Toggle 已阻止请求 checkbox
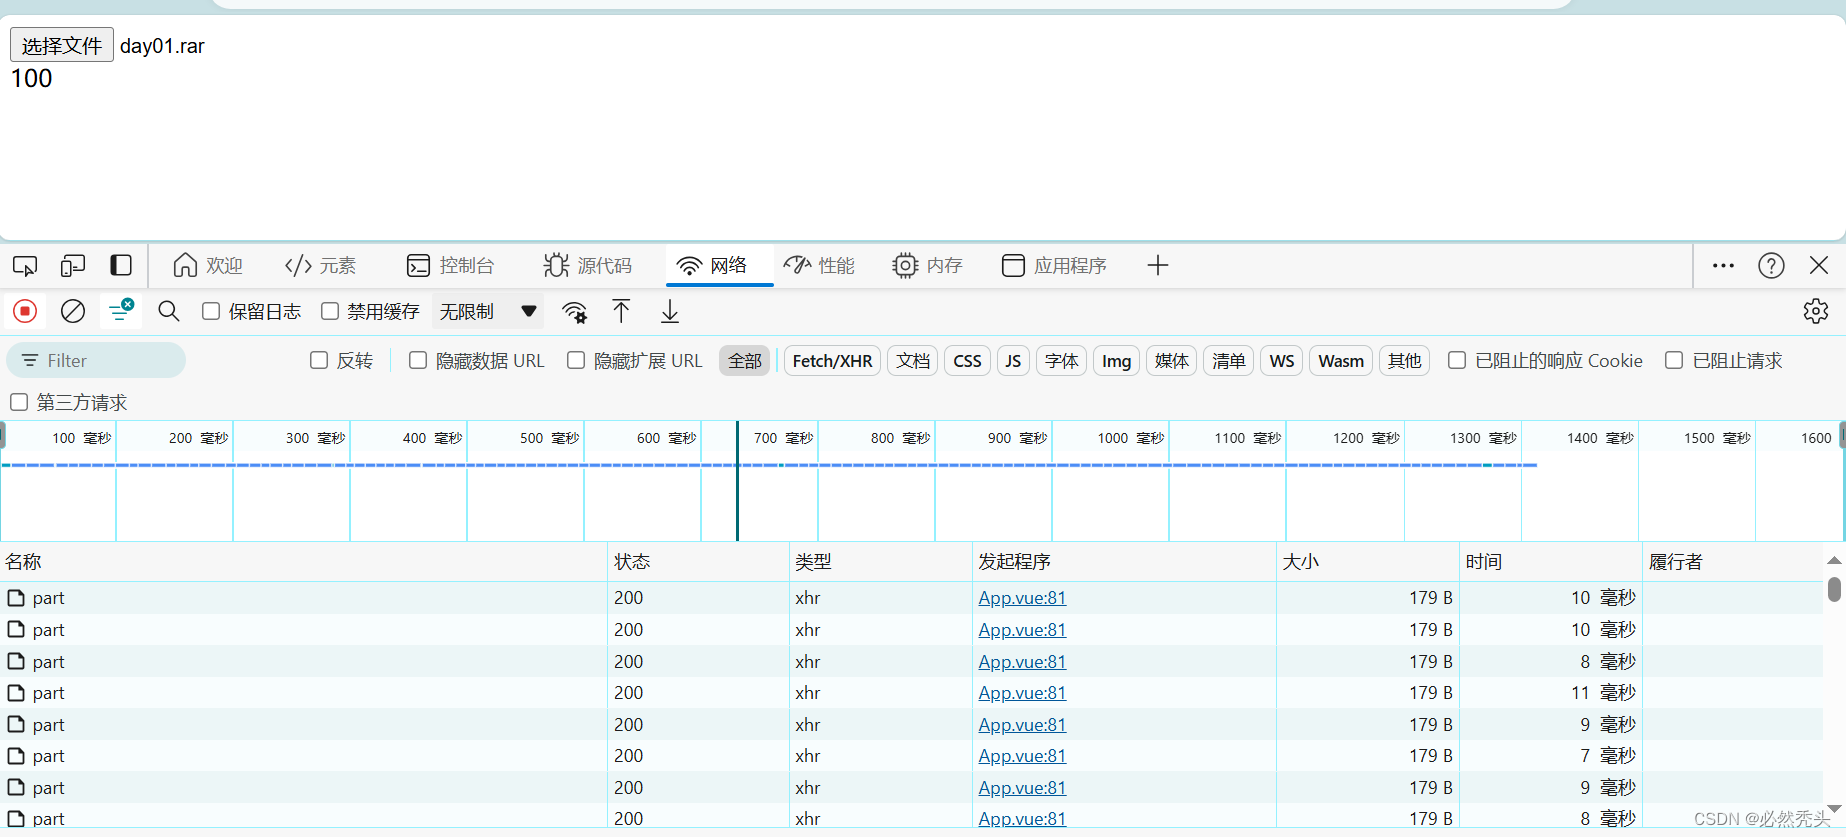Screen dimensions: 1846x837 pos(1674,360)
